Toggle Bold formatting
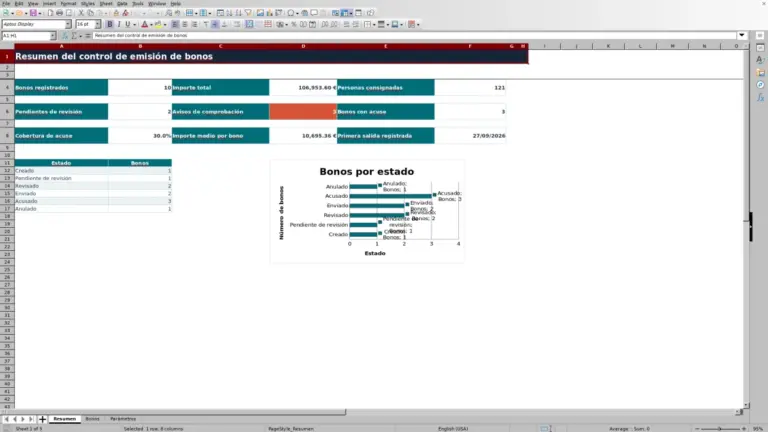Image resolution: width=768 pixels, height=432 pixels. pyautogui.click(x=110, y=24)
